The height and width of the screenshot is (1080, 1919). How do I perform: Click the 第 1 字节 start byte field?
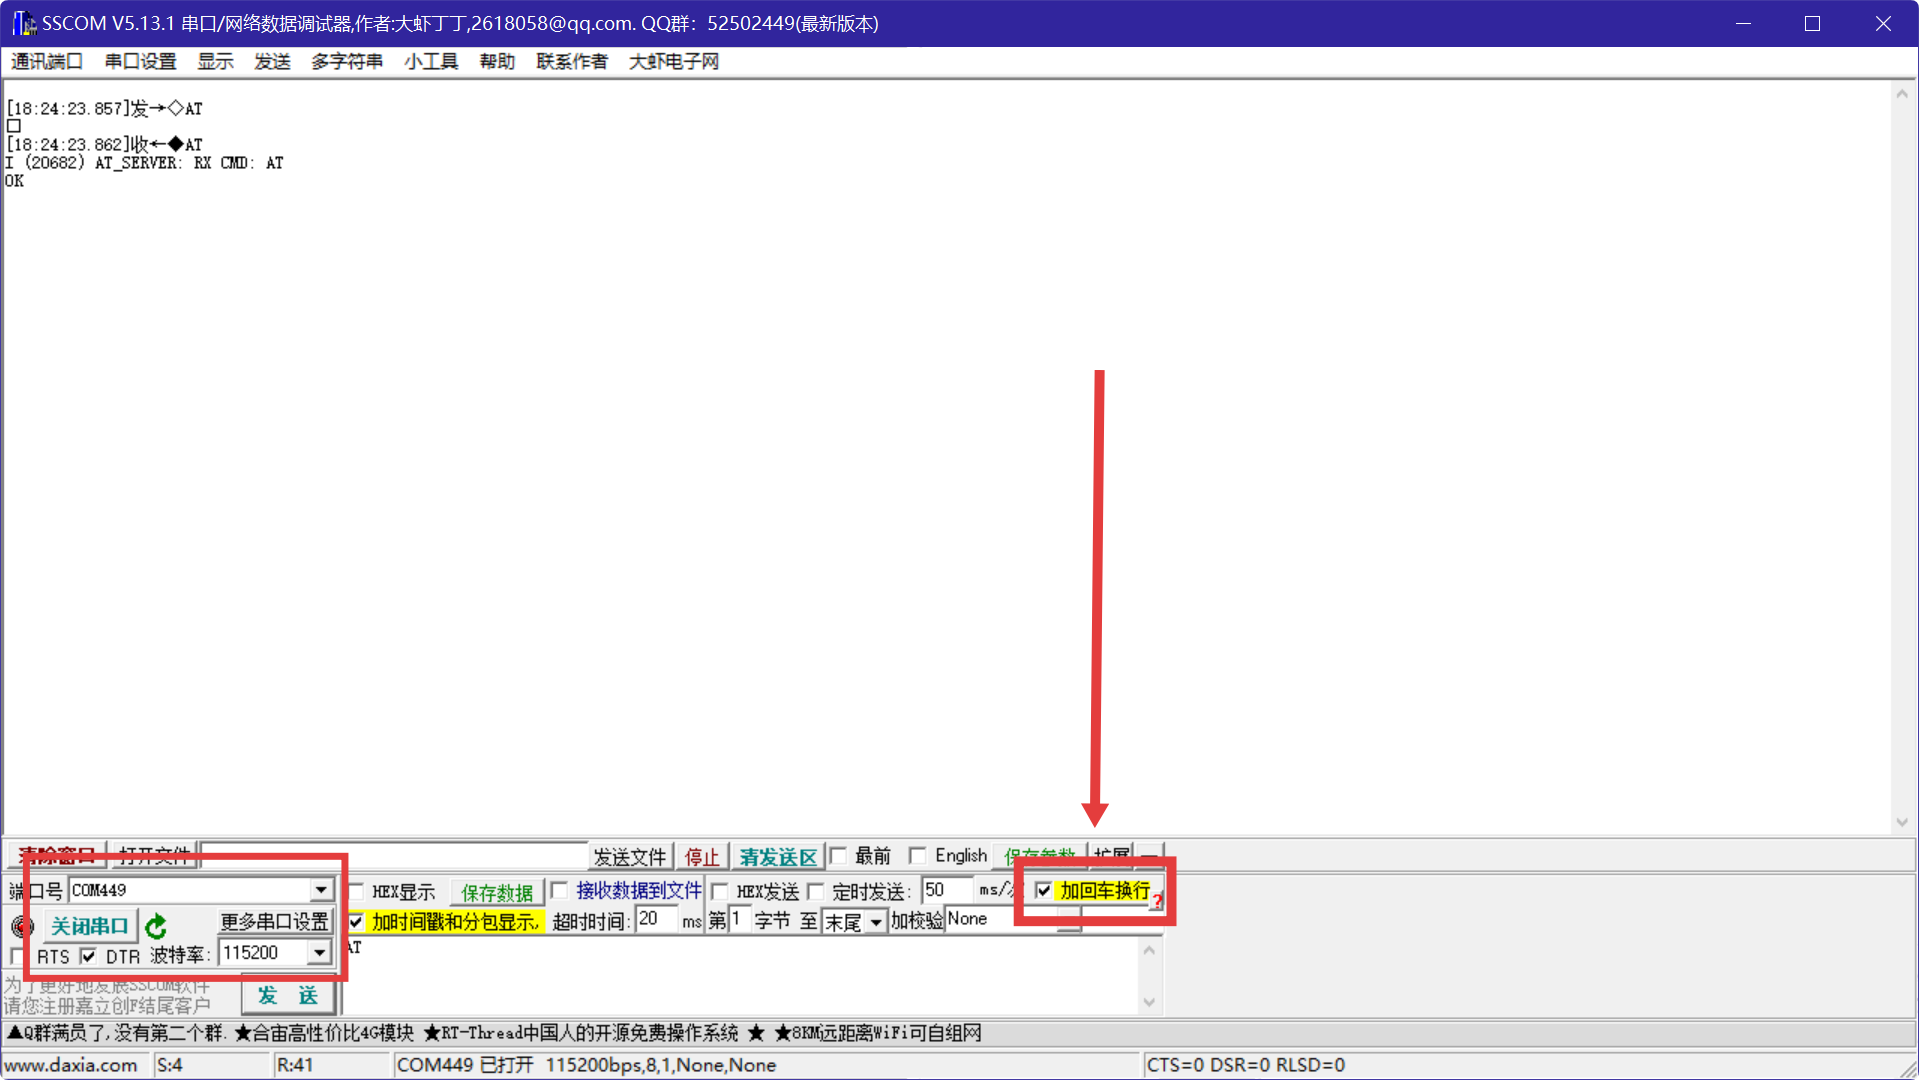pos(739,920)
